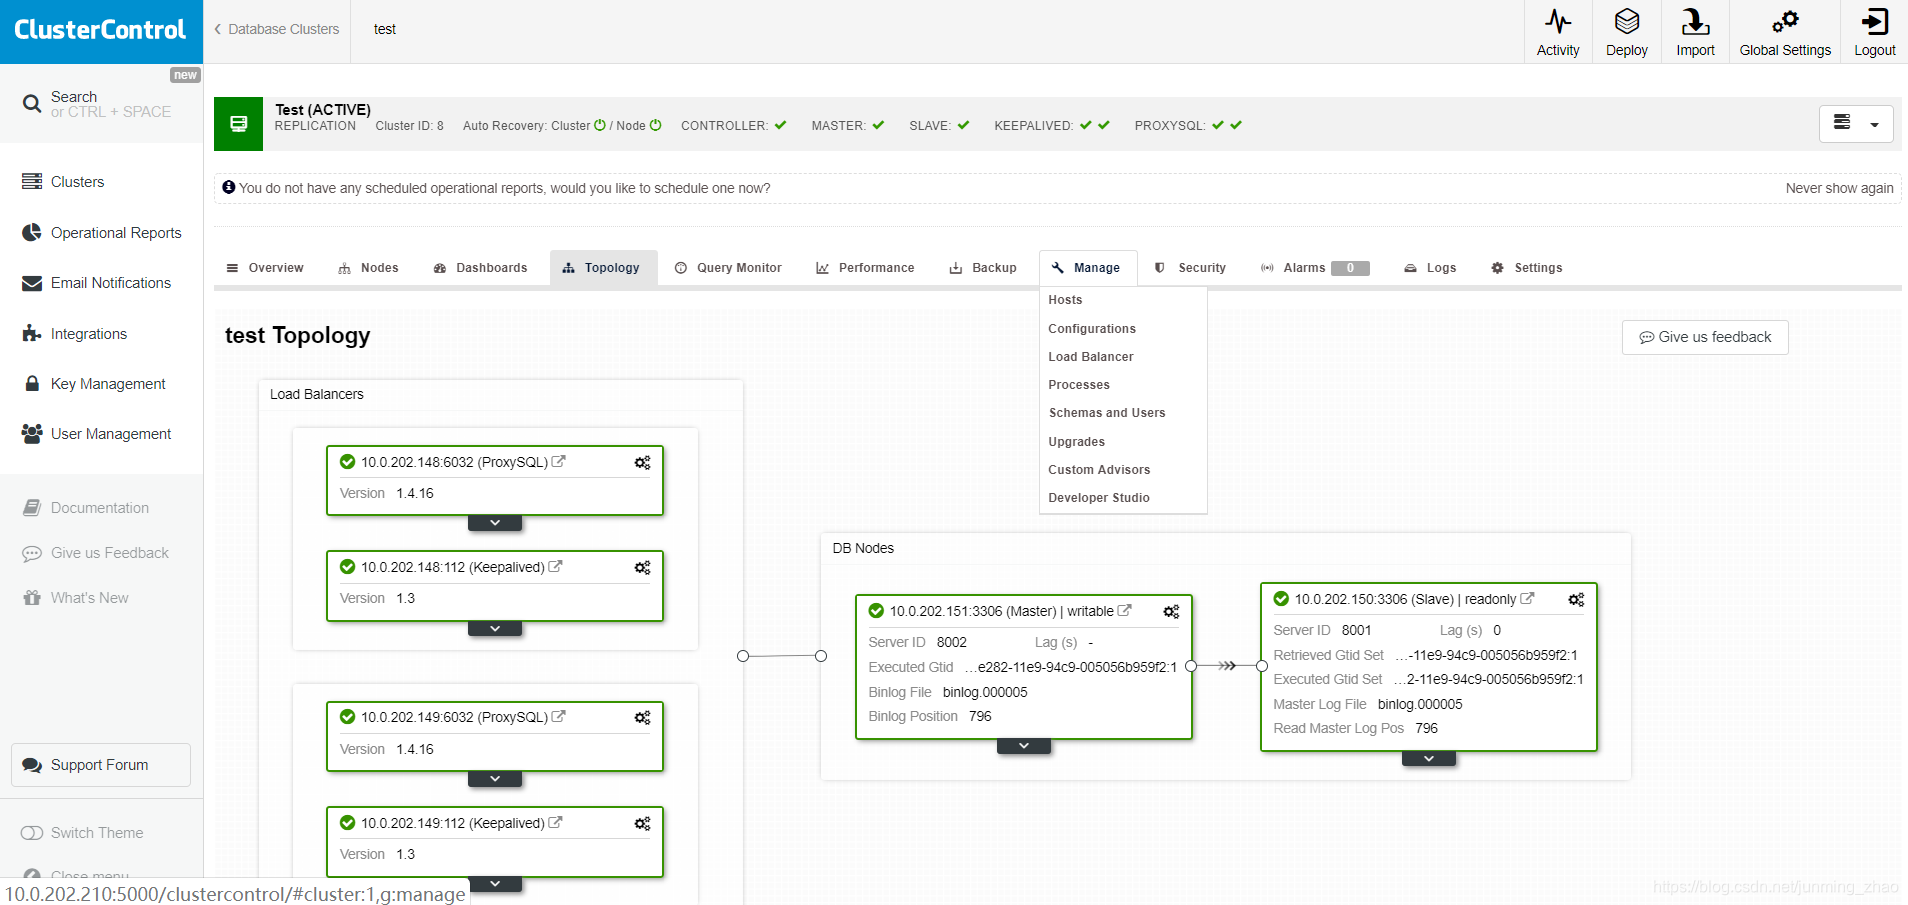Viewport: 1908px width, 905px height.
Task: Expand Slave node 10.0.202.150 details
Action: click(1429, 759)
